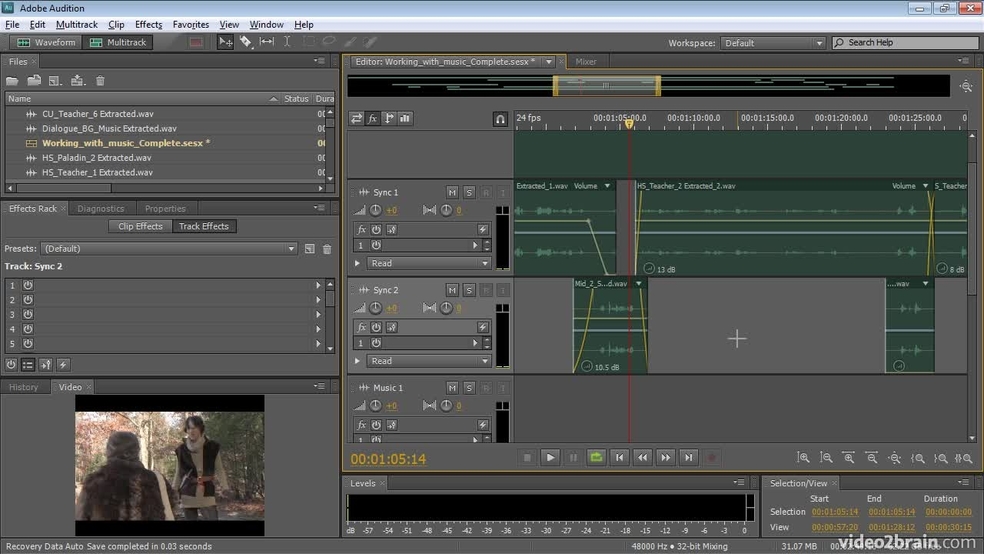Open file folder icon in Files panel
The height and width of the screenshot is (554, 984).
pos(12,80)
